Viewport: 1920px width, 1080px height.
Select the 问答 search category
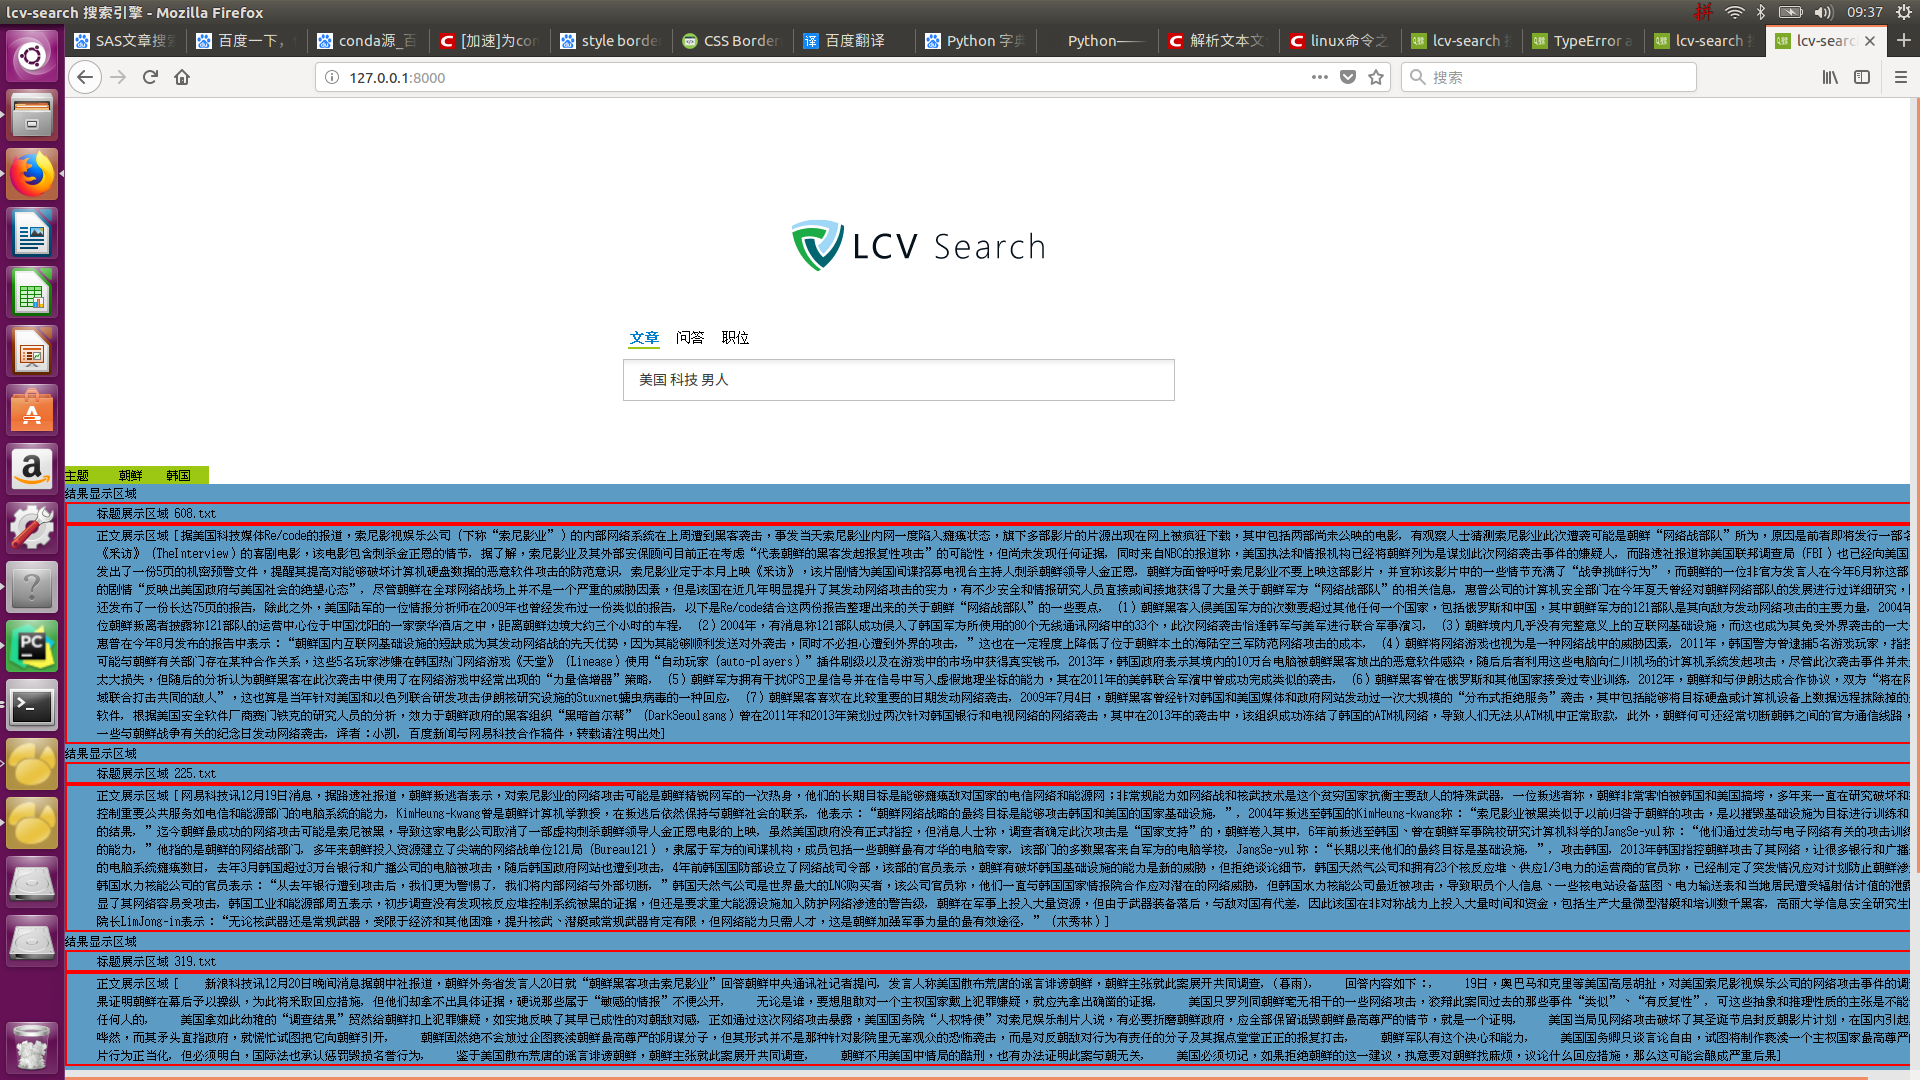690,338
